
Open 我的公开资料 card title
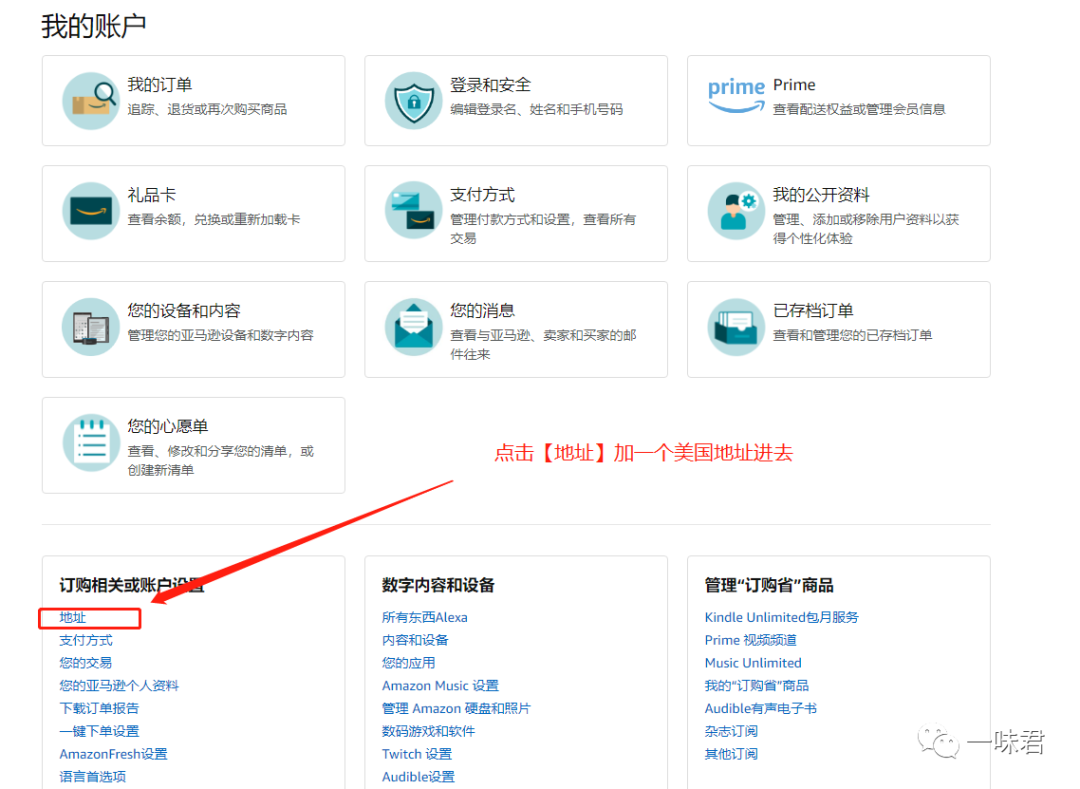(x=821, y=195)
